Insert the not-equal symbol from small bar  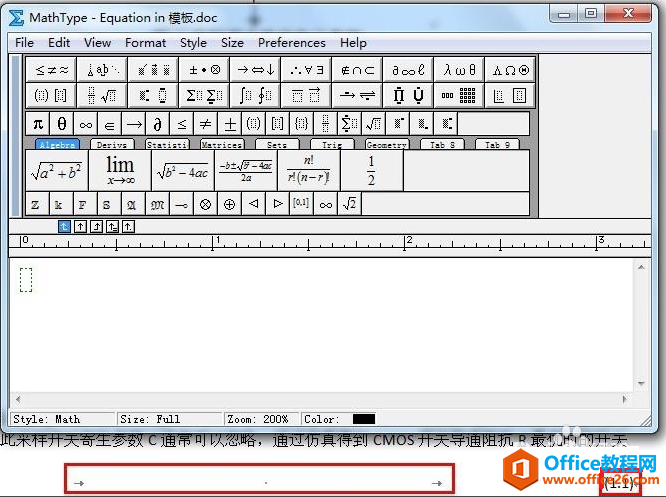tap(205, 124)
